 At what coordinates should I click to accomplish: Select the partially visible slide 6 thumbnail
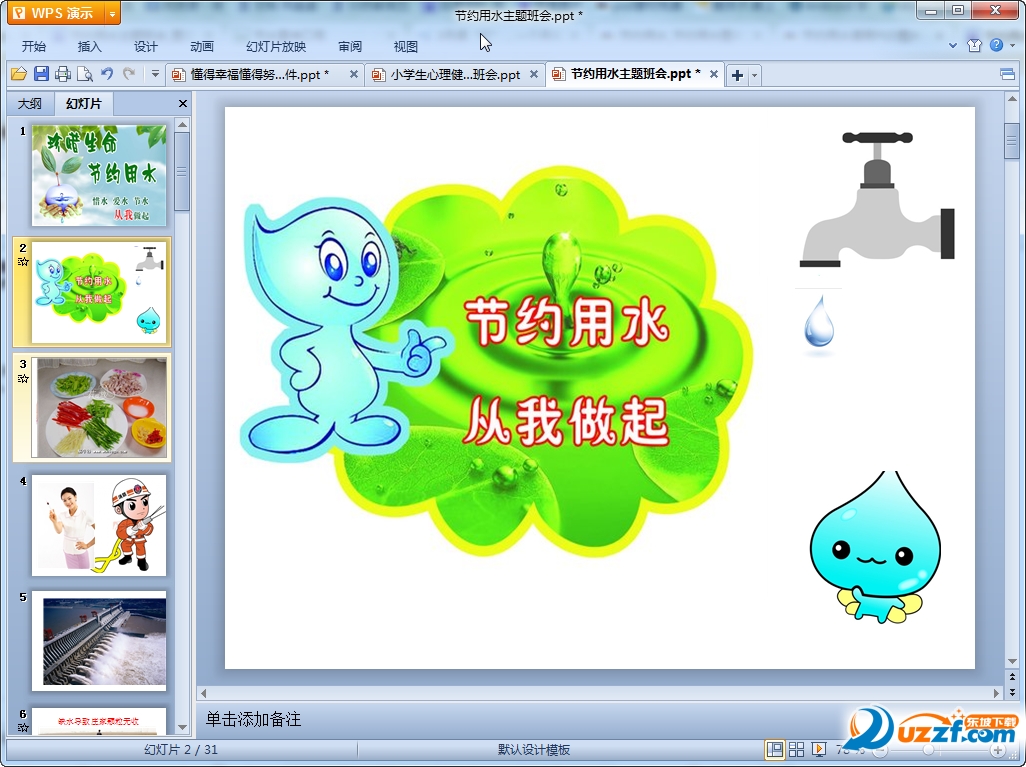99,721
